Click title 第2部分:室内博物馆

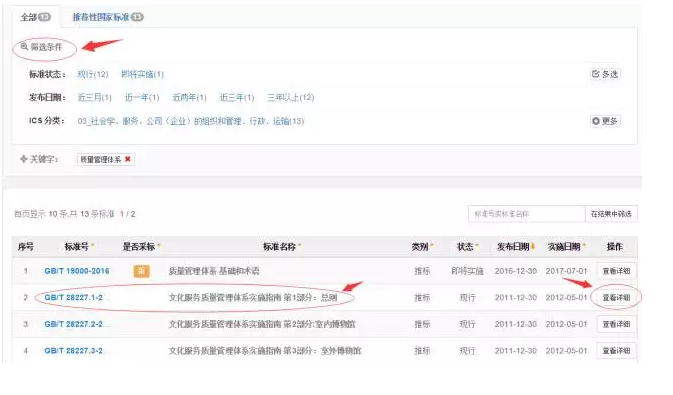[319, 324]
